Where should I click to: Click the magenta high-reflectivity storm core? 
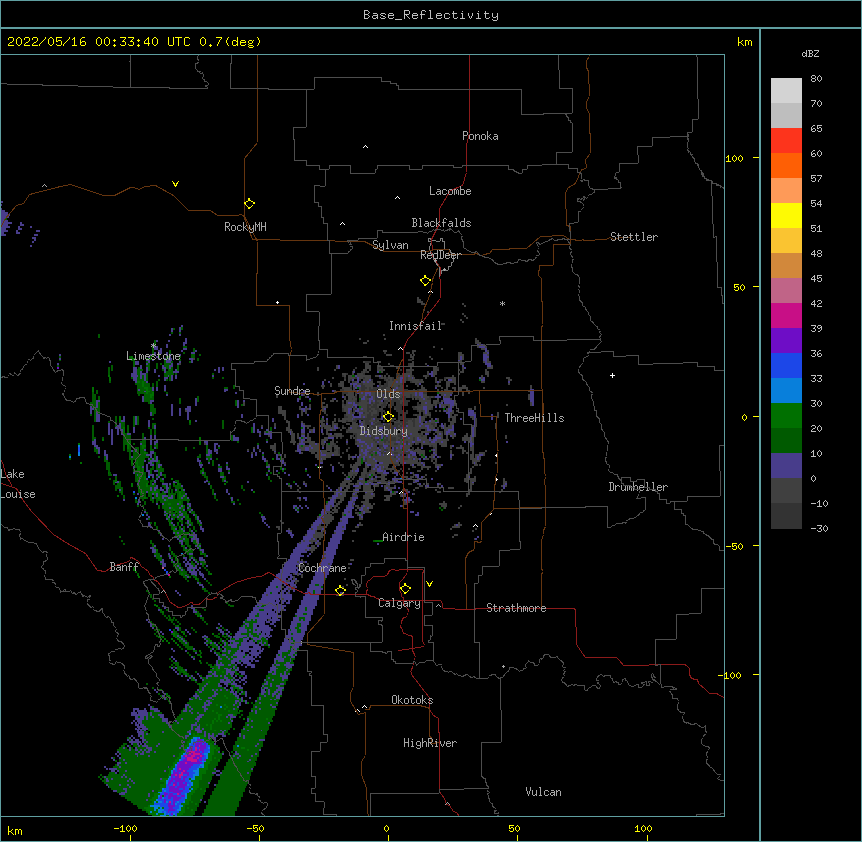pos(192,756)
